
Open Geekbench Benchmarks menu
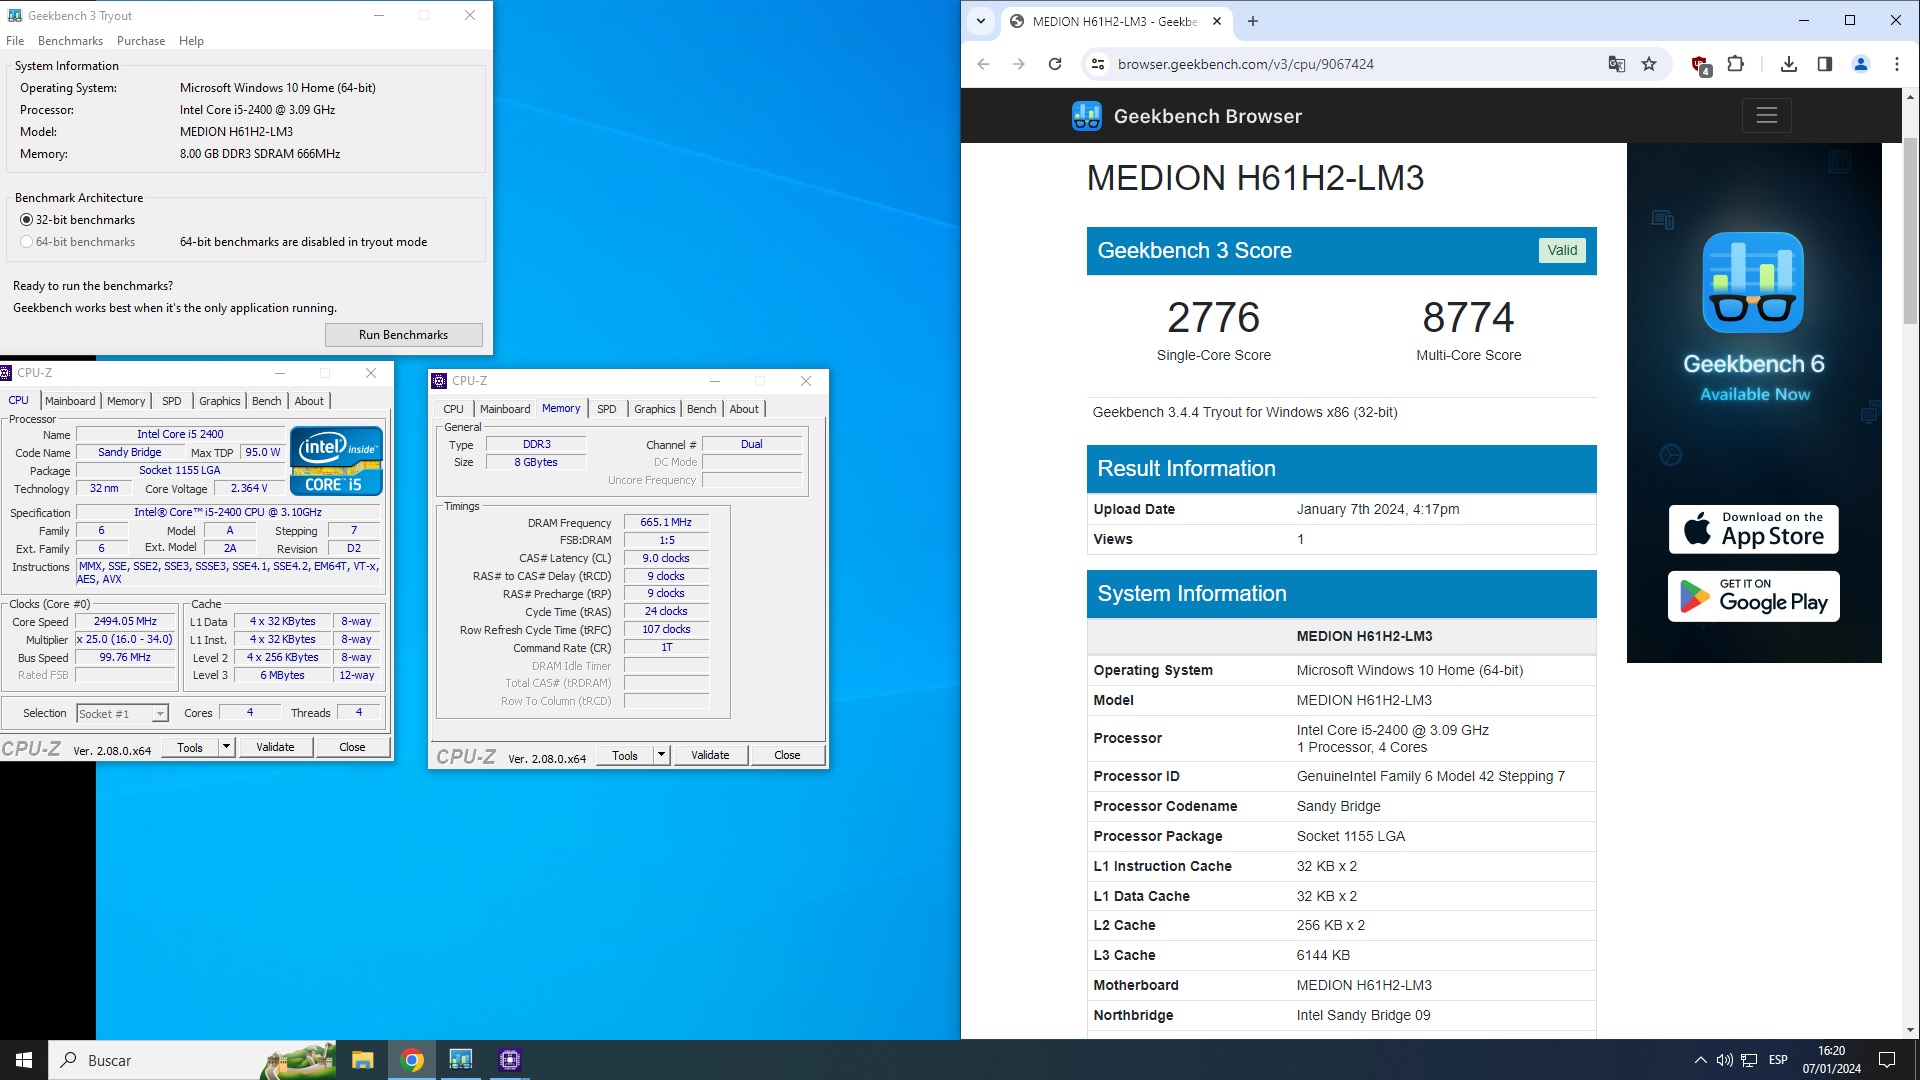pos(70,41)
